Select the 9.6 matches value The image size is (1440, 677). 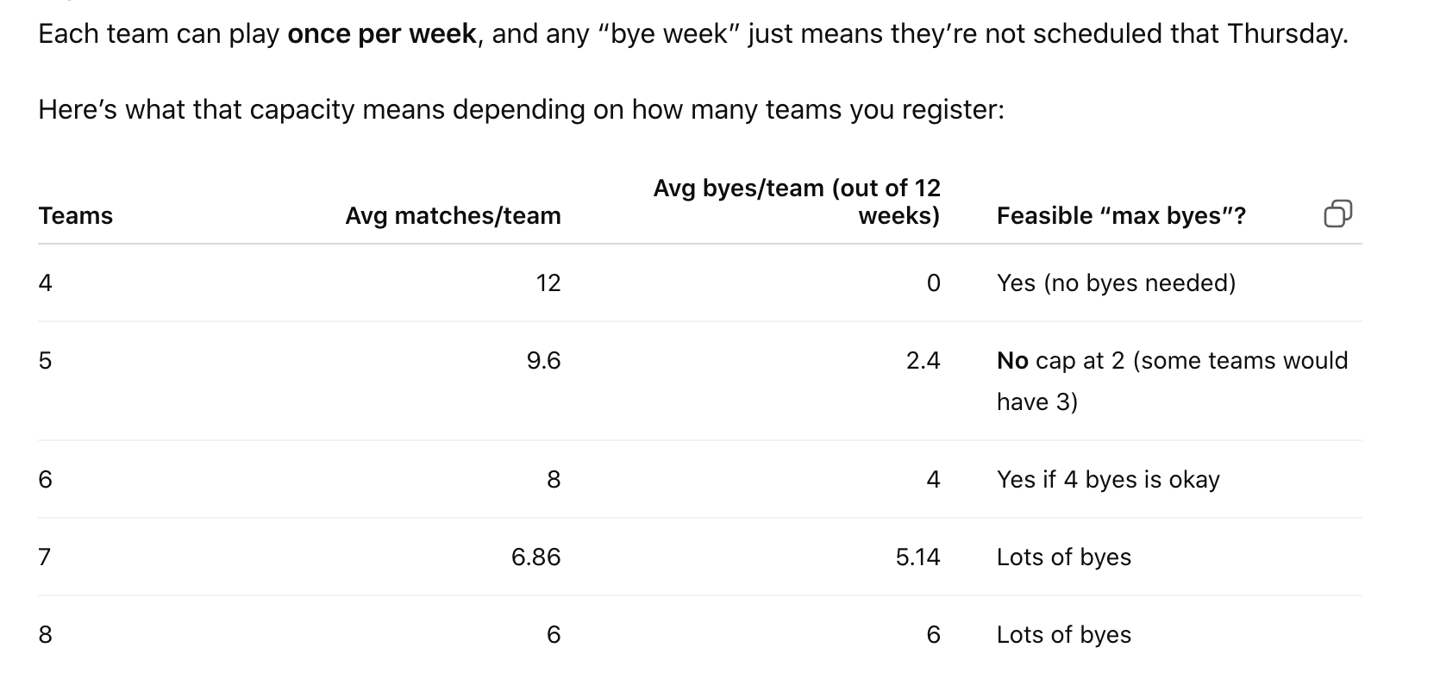pos(544,361)
